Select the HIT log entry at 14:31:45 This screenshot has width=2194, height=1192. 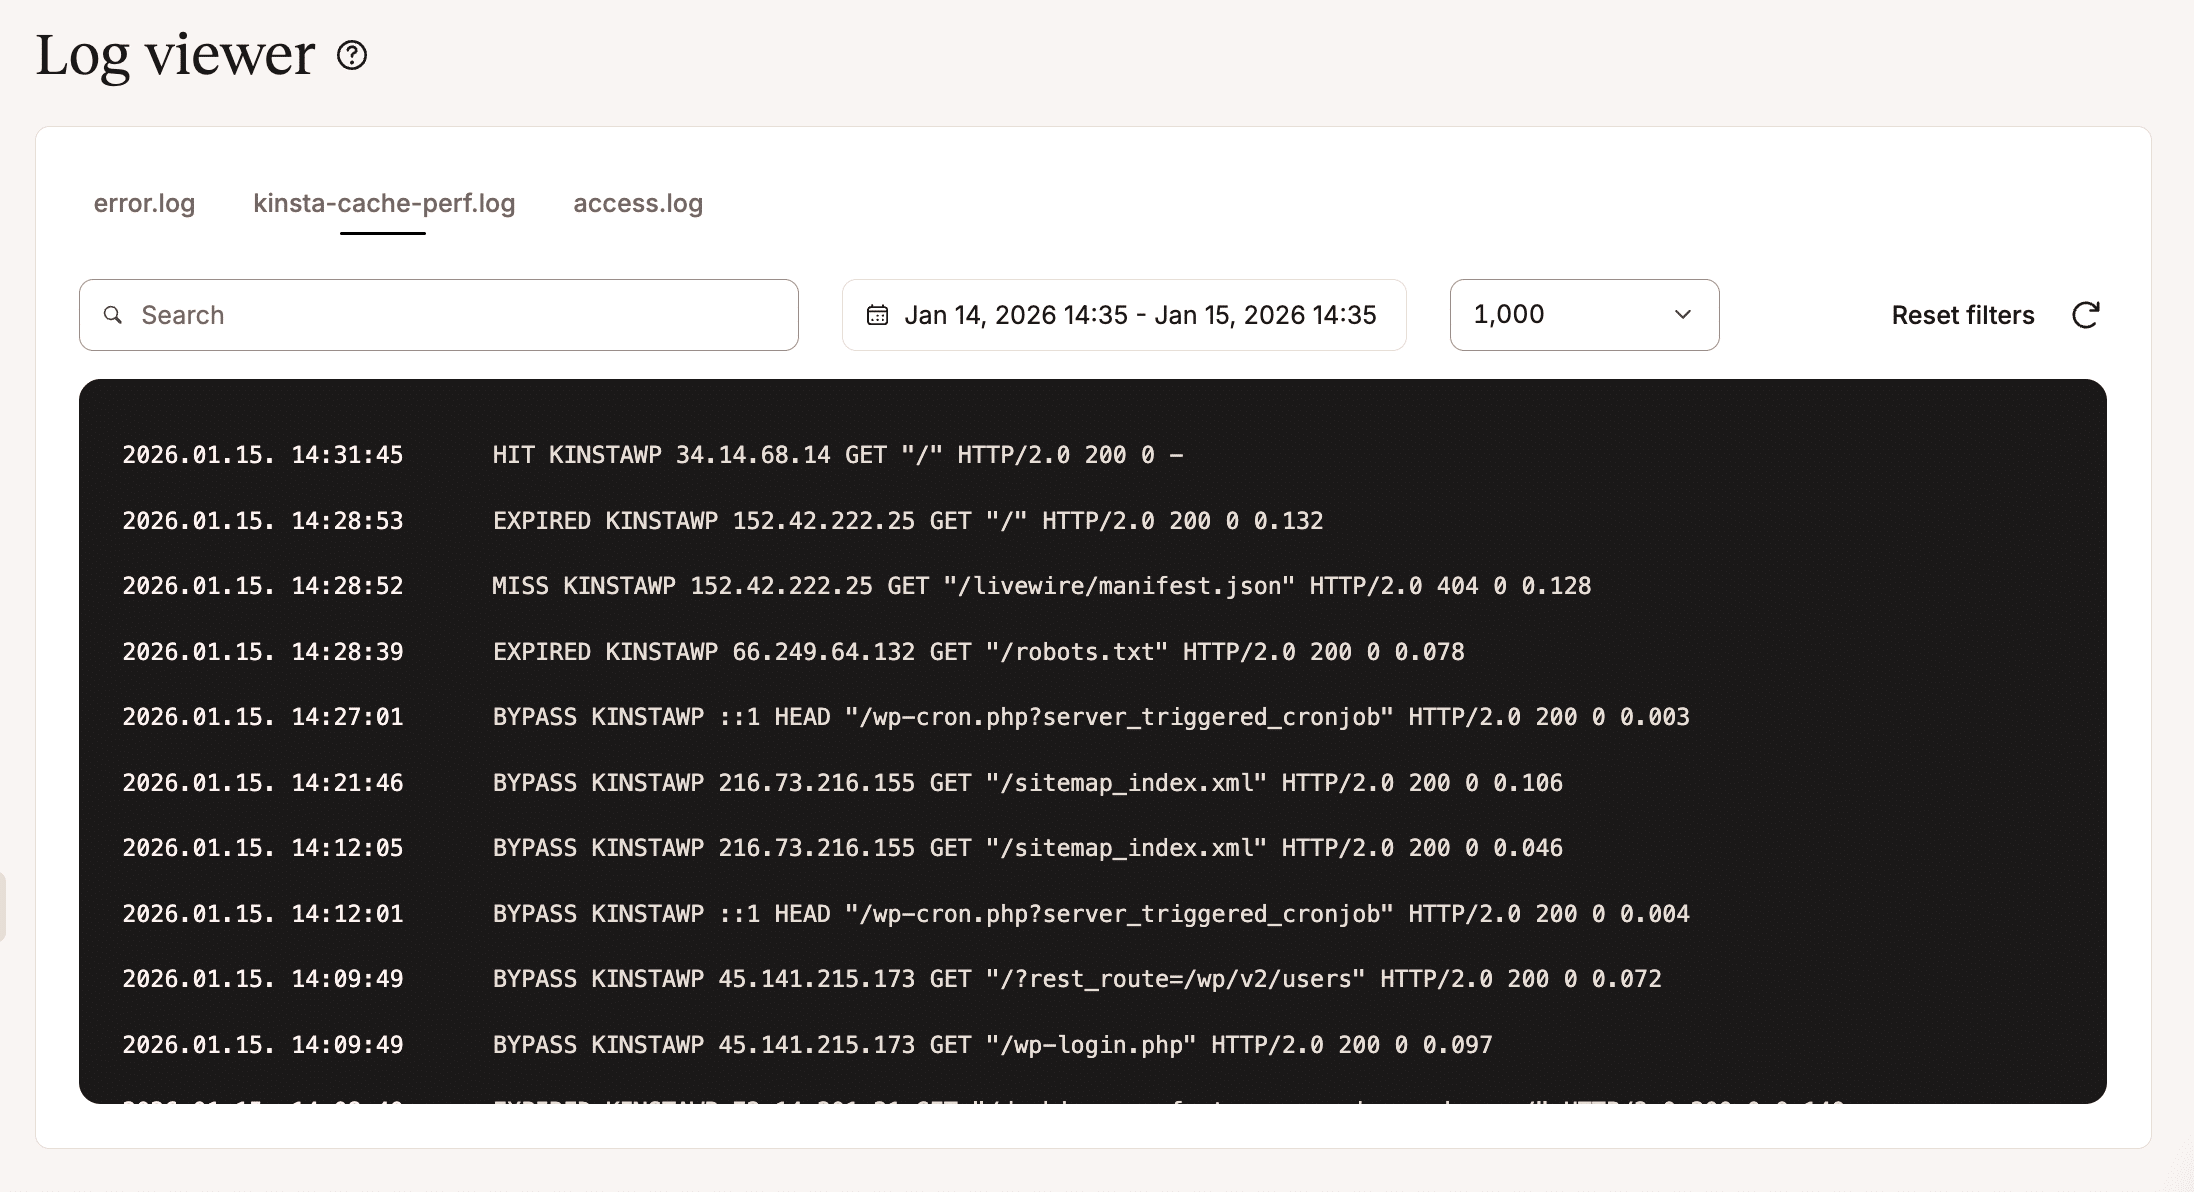tap(650, 454)
